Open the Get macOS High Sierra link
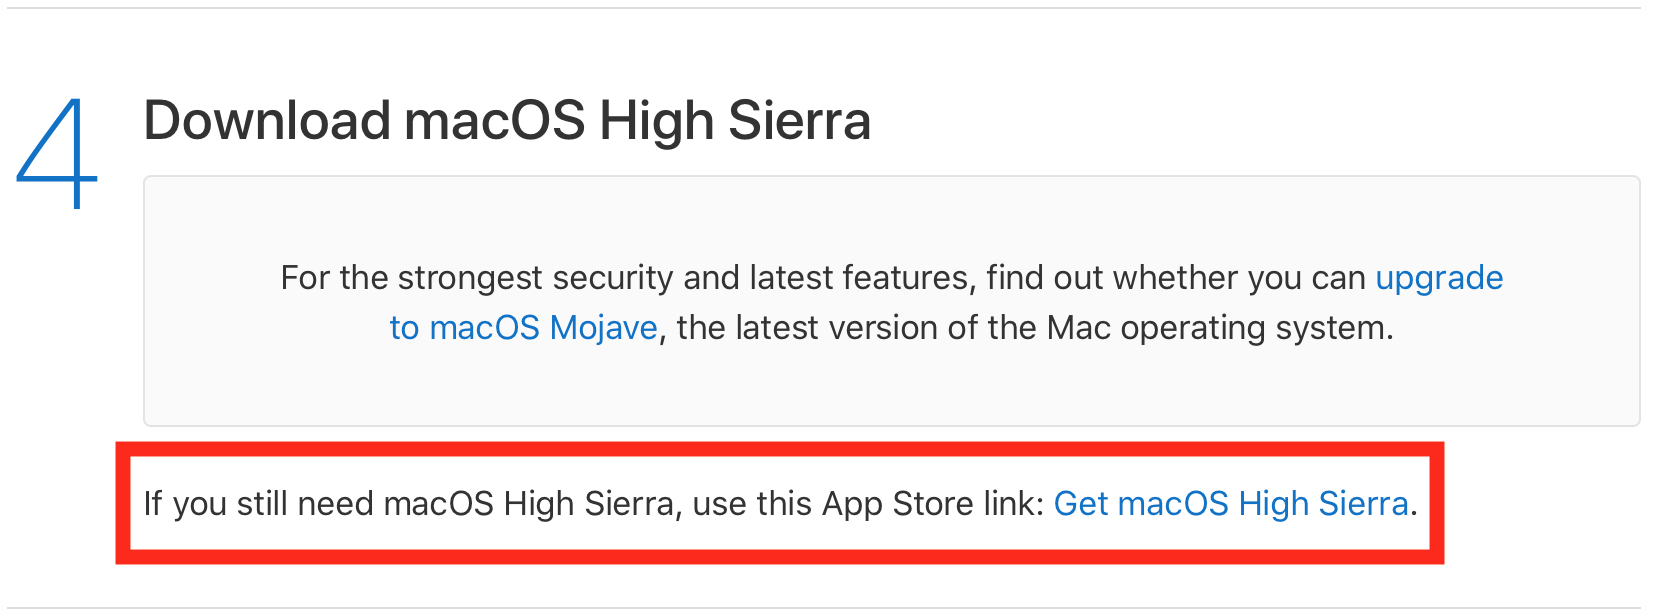The image size is (1654, 616). coord(1230,503)
